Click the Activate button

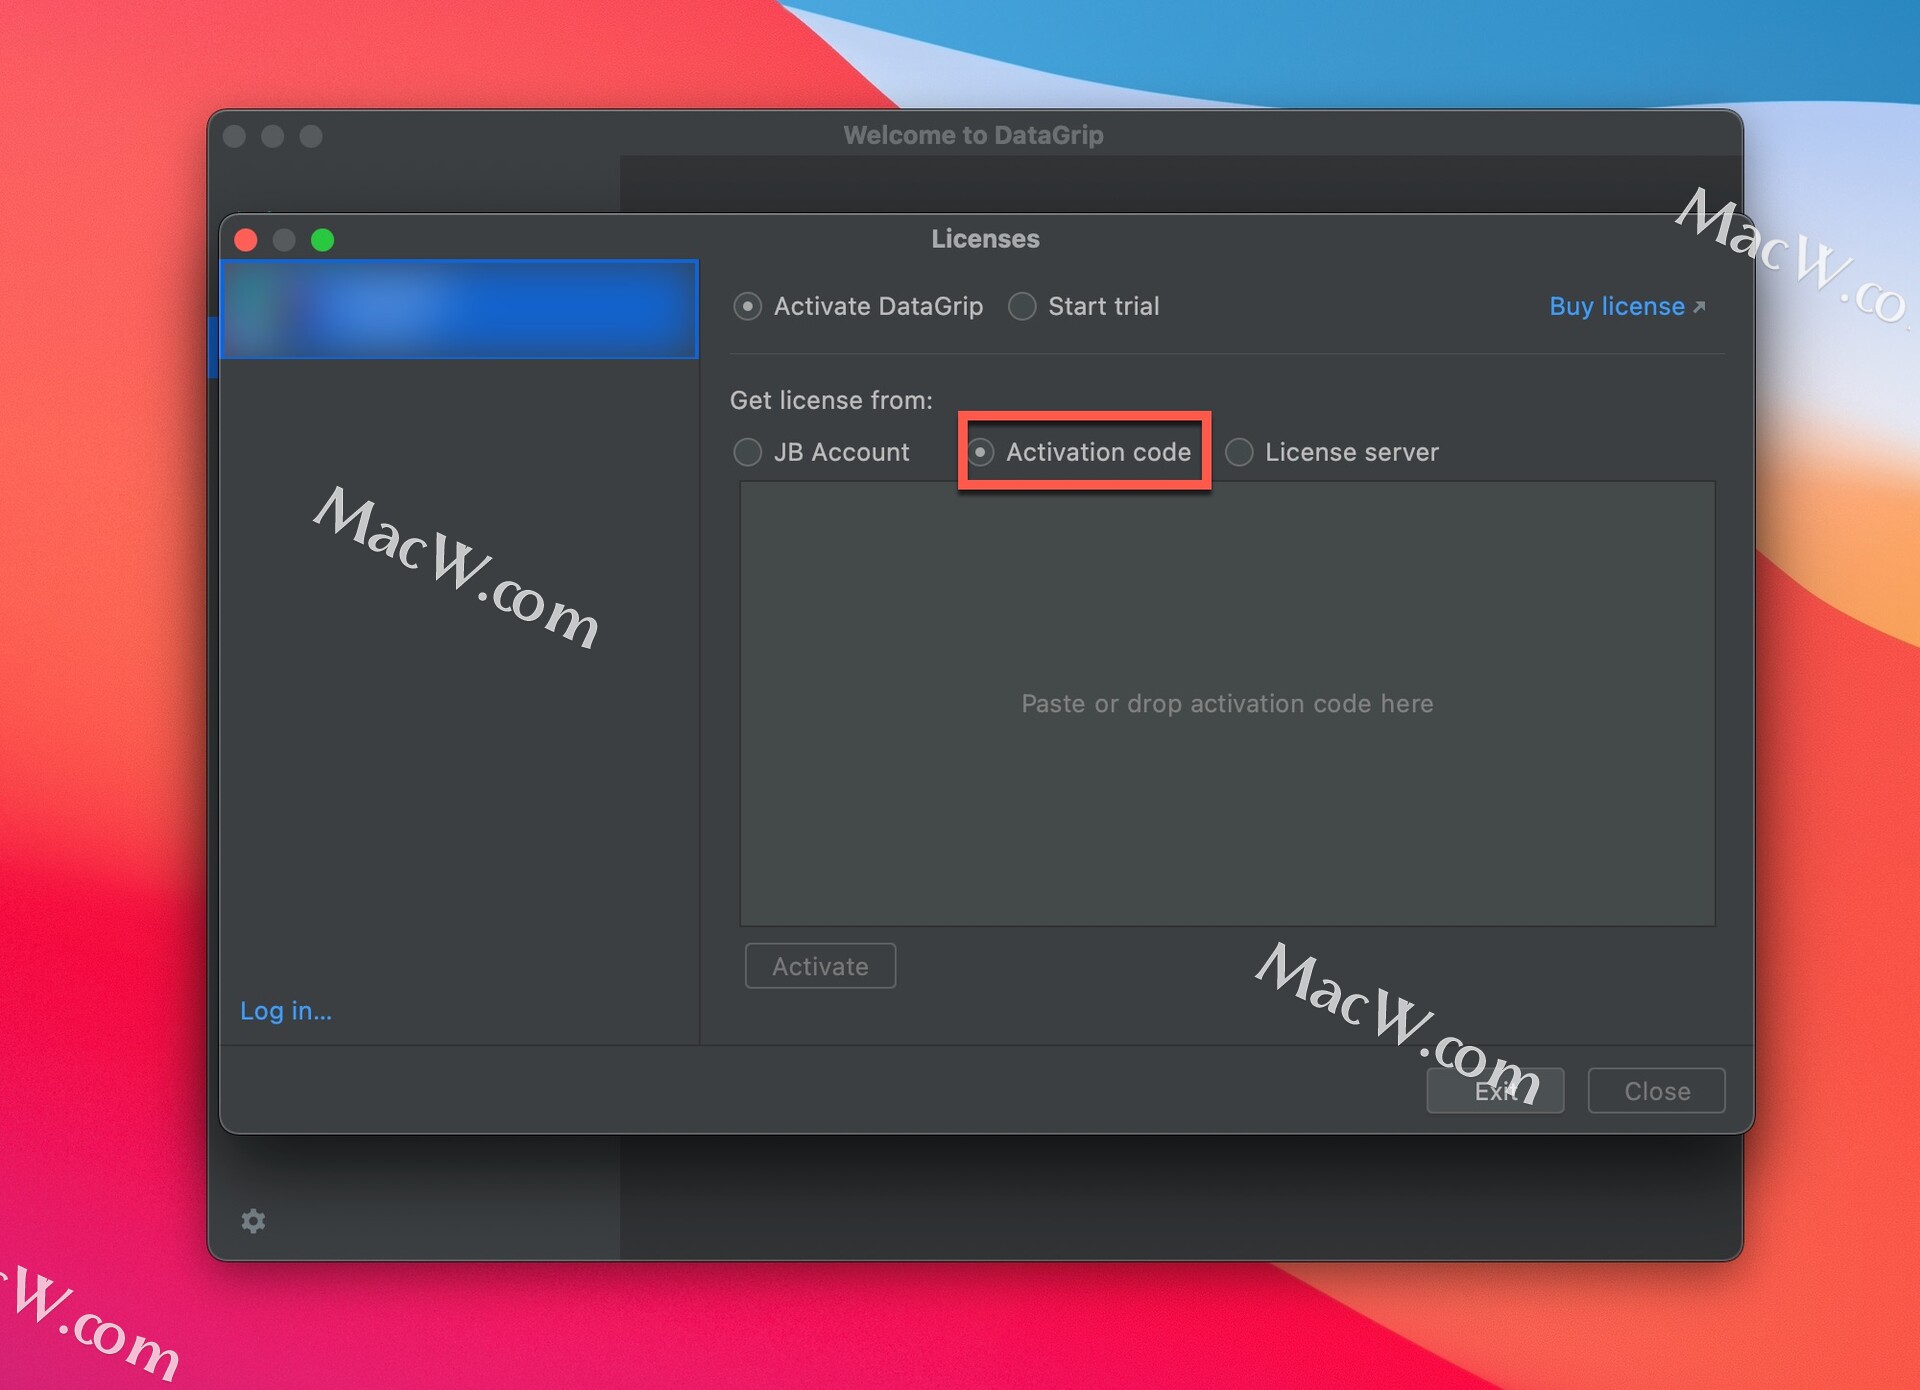(x=821, y=965)
